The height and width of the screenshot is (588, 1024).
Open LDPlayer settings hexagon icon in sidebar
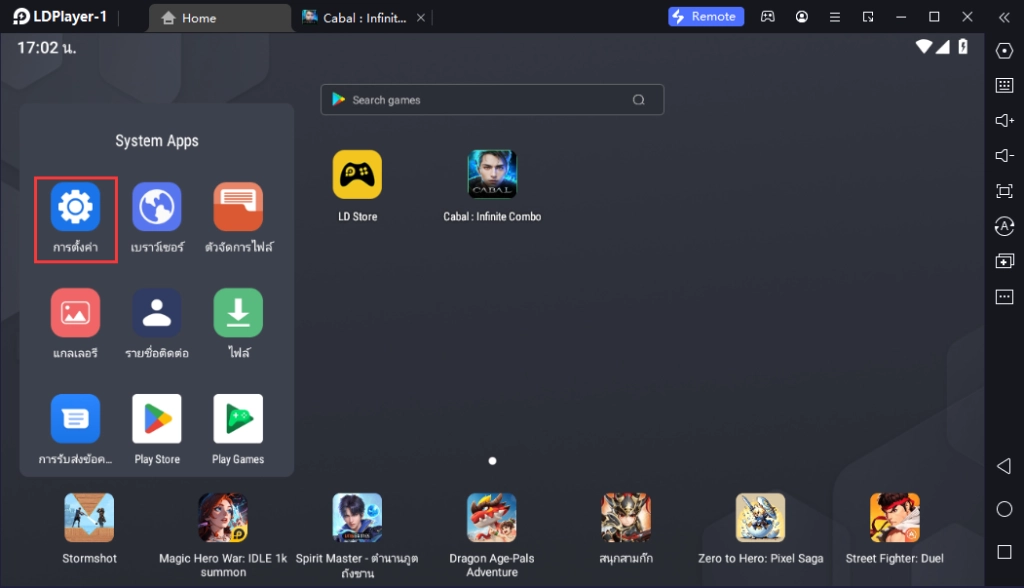click(x=1004, y=50)
